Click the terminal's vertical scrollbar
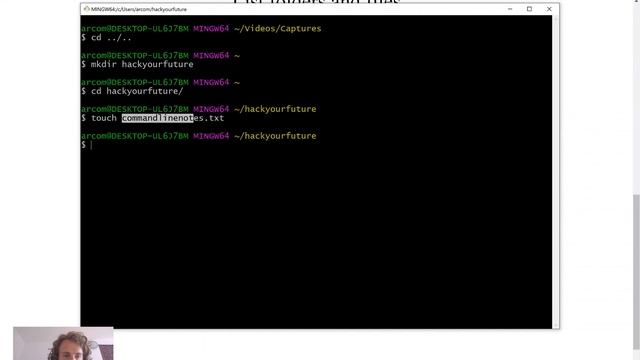The image size is (640, 360). (x=556, y=172)
